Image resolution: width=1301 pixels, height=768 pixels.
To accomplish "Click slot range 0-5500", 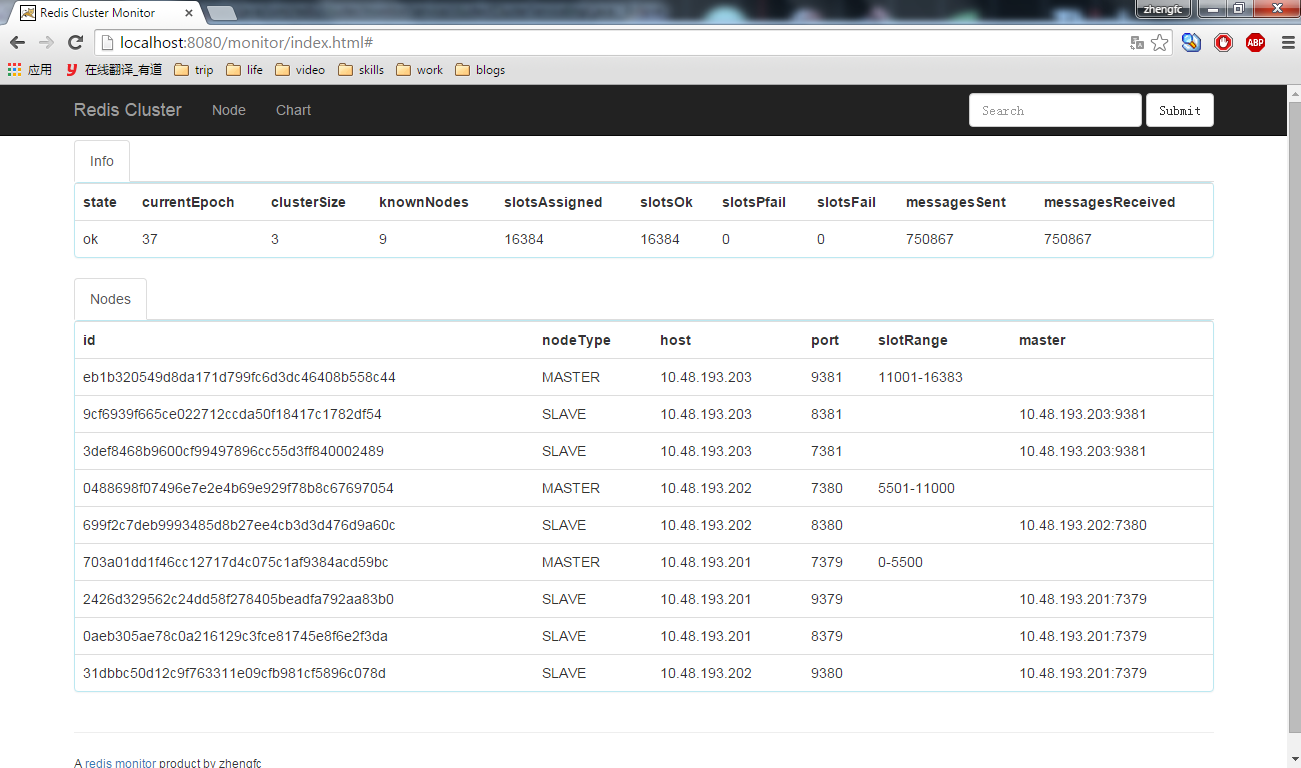I will point(900,562).
